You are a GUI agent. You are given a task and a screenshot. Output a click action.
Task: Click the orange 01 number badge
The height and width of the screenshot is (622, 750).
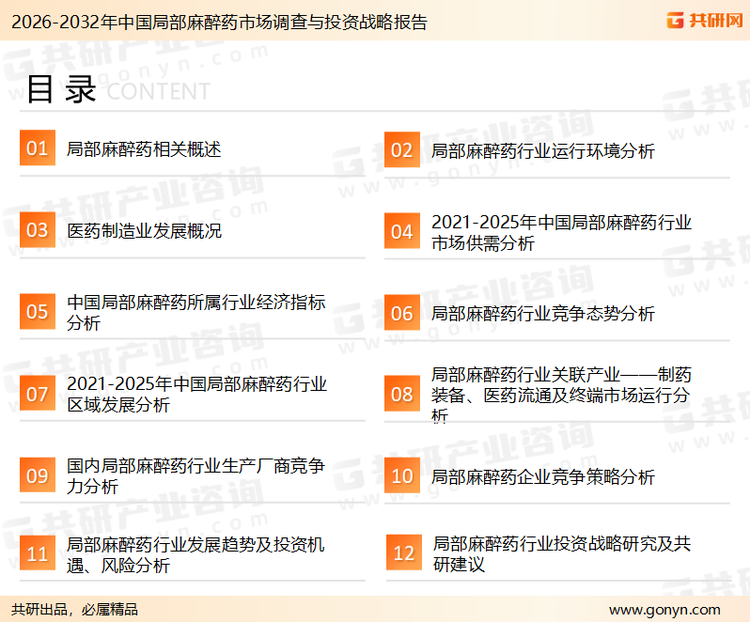(37, 148)
